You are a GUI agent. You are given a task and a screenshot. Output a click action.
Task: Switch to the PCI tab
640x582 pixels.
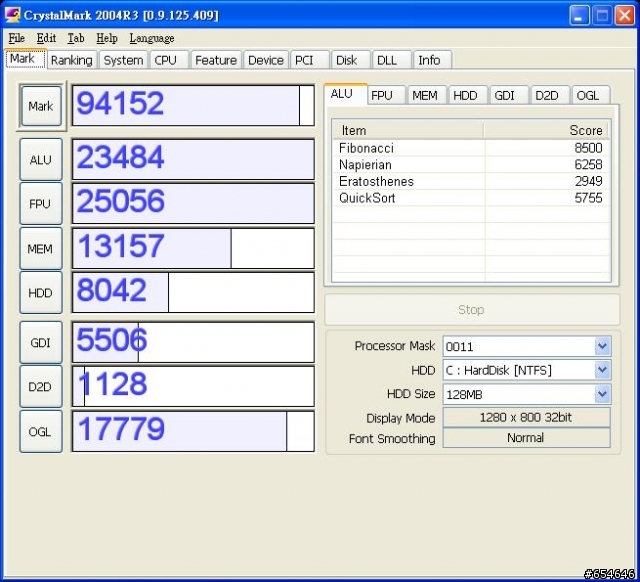pyautogui.click(x=309, y=60)
